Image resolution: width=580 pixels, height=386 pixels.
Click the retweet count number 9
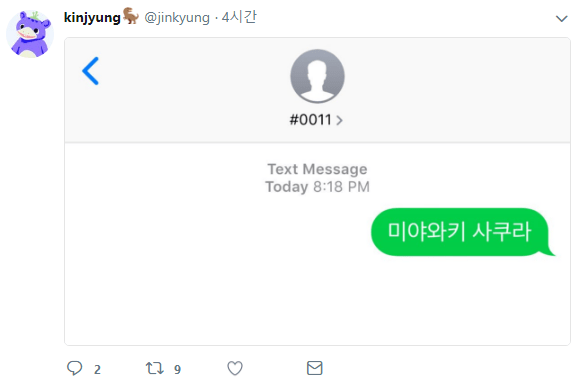178,369
